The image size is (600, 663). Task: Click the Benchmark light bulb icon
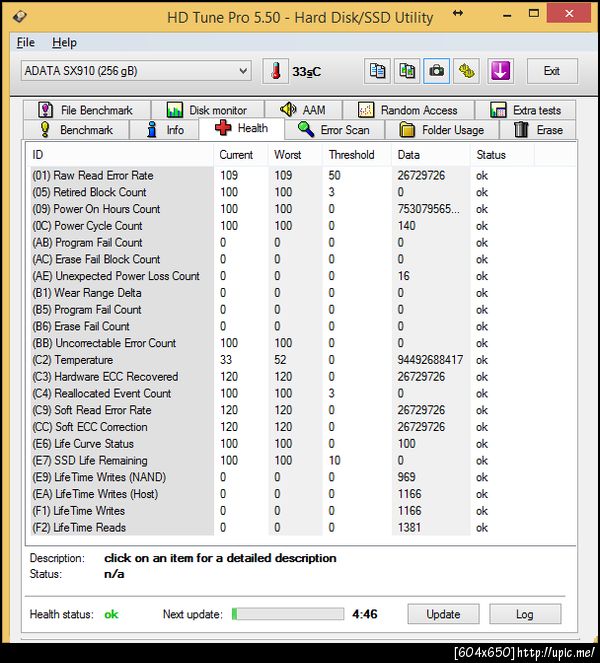tap(45, 130)
